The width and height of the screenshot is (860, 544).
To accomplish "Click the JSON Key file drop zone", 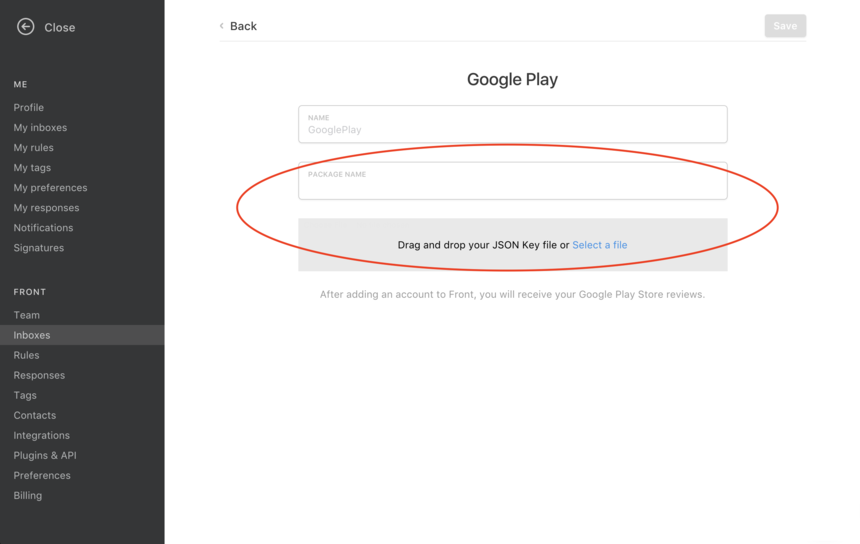I will coord(512,245).
